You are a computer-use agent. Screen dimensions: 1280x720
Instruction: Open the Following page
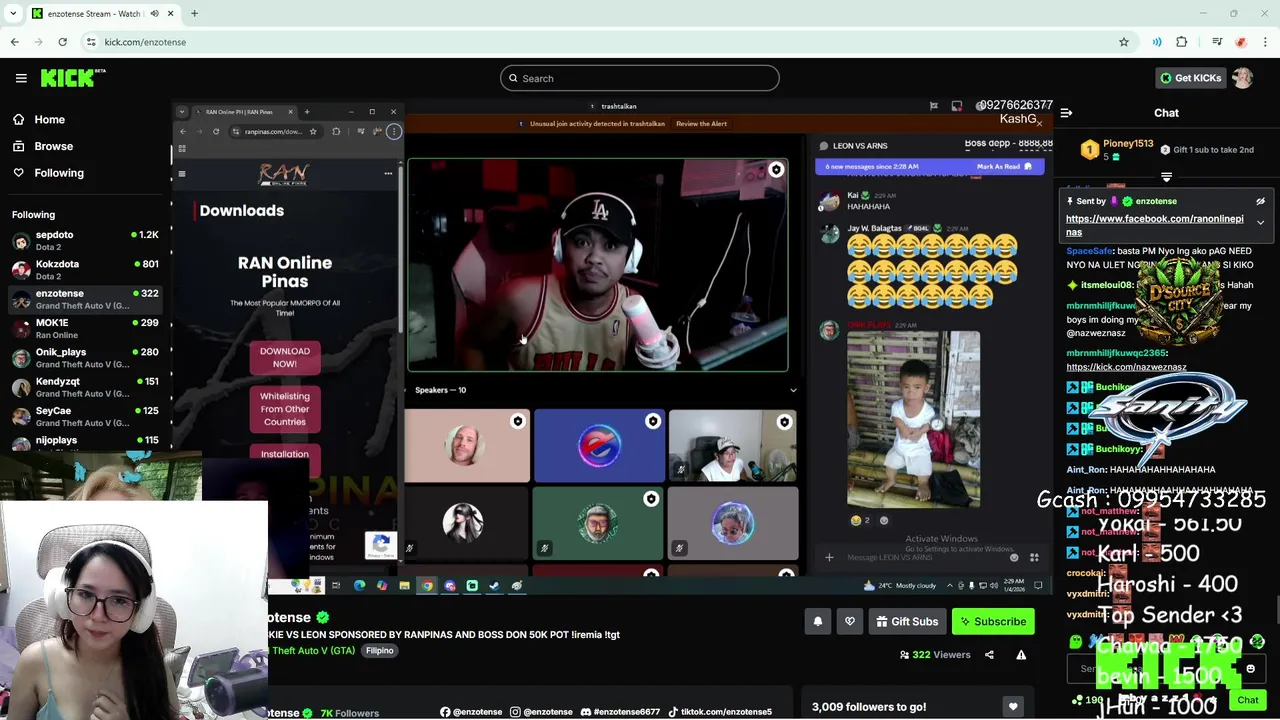pos(59,173)
